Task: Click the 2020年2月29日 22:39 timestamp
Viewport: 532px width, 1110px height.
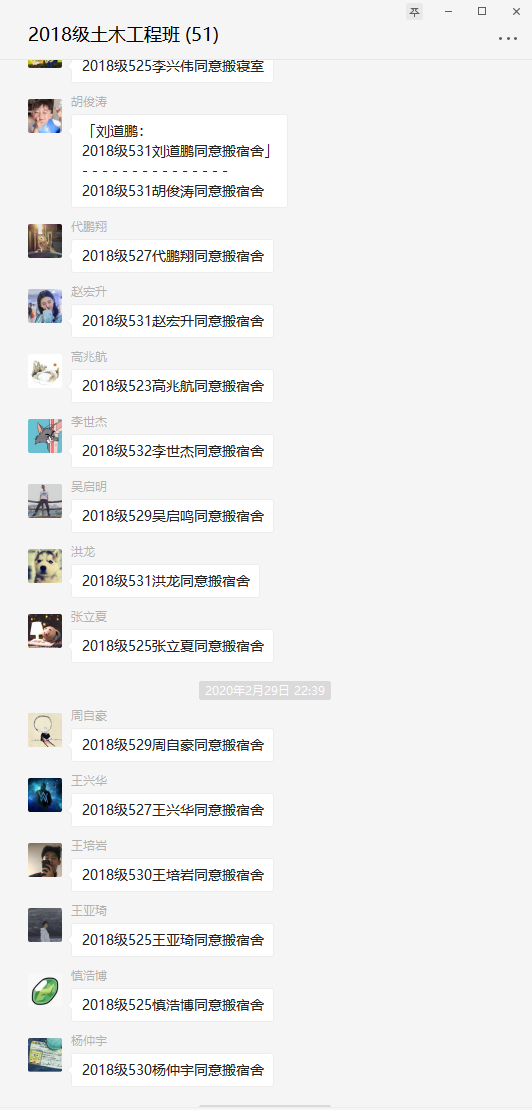Action: pos(265,690)
